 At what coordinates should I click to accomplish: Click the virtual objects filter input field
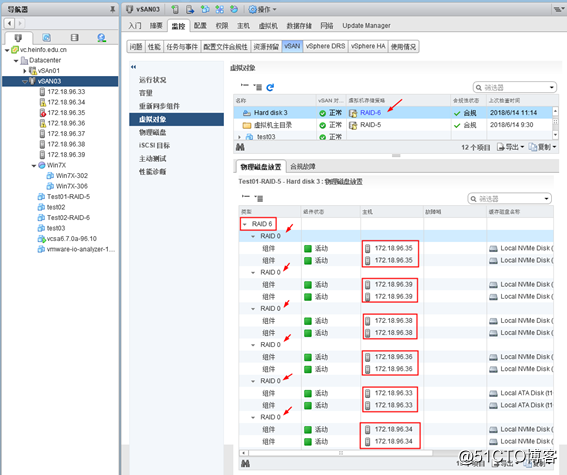[x=515, y=87]
